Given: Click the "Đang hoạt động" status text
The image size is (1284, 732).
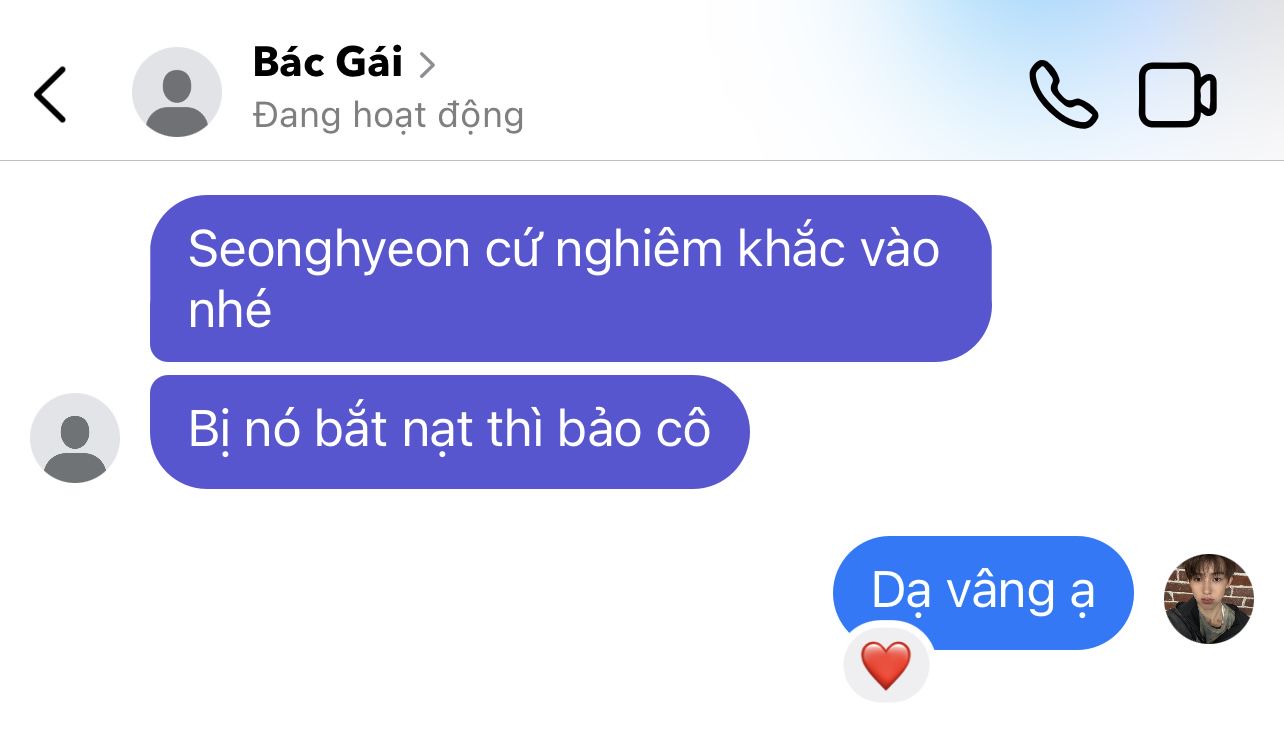Looking at the screenshot, I should click(389, 116).
